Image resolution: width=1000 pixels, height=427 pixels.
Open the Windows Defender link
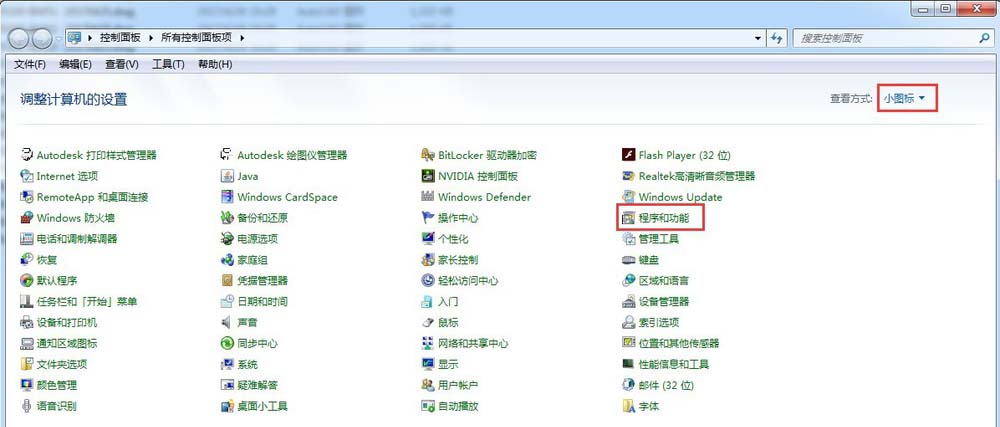tap(485, 197)
